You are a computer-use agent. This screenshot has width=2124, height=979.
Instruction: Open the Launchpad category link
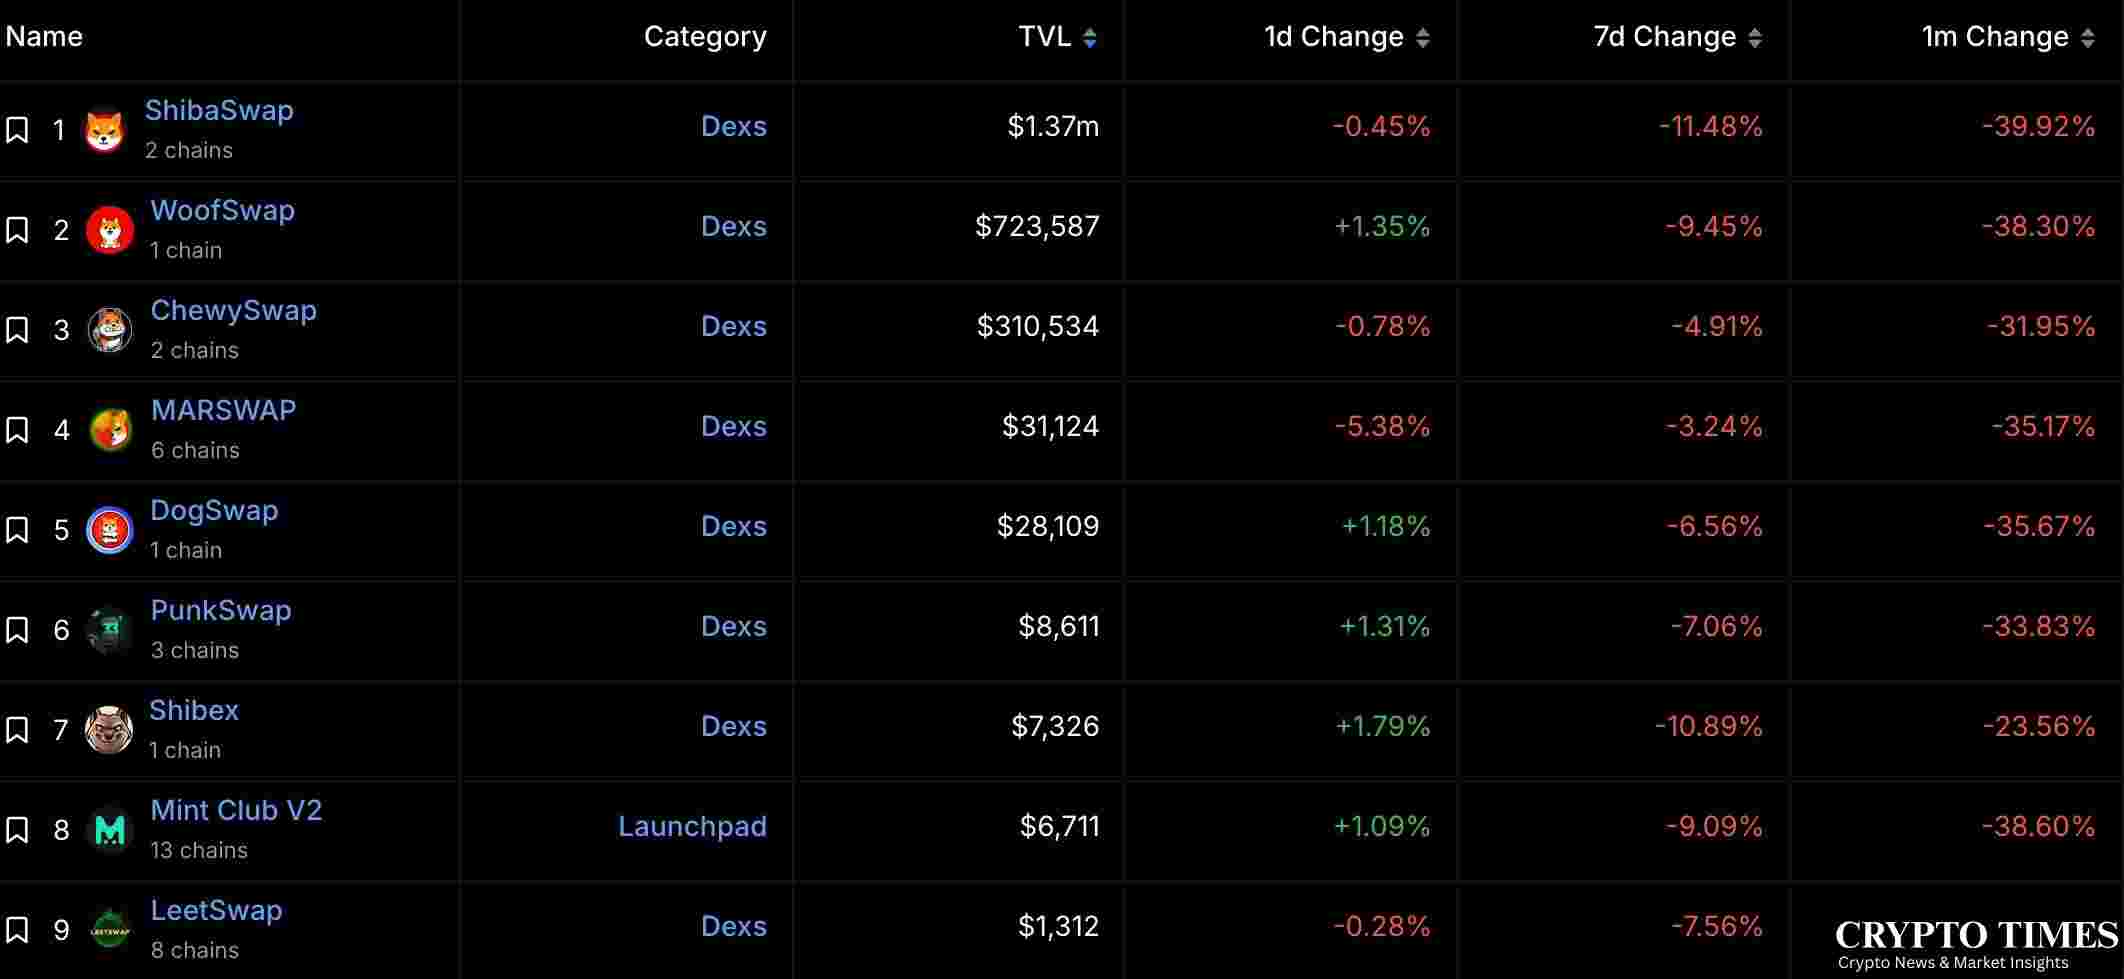pos(692,826)
